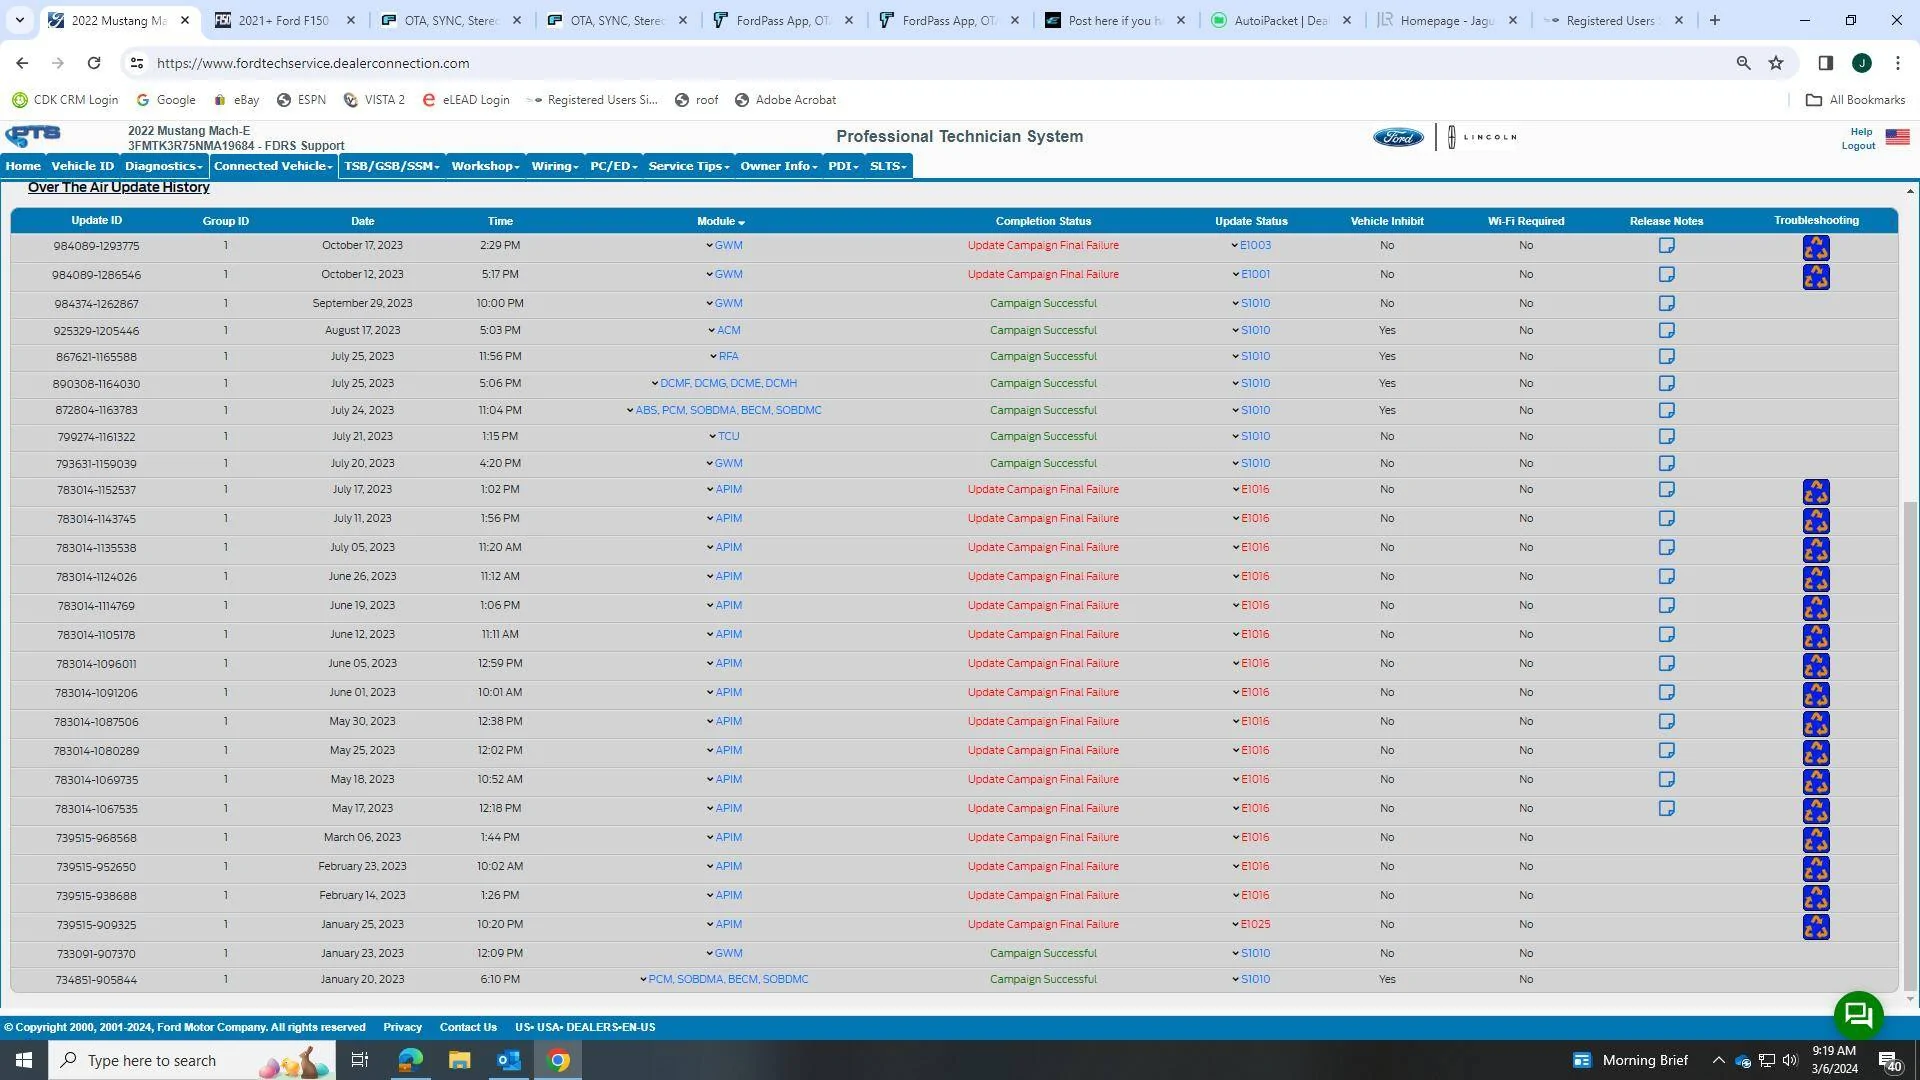This screenshot has height=1080, width=1920.
Task: Click update ID 734851-905844
Action: click(x=96, y=981)
